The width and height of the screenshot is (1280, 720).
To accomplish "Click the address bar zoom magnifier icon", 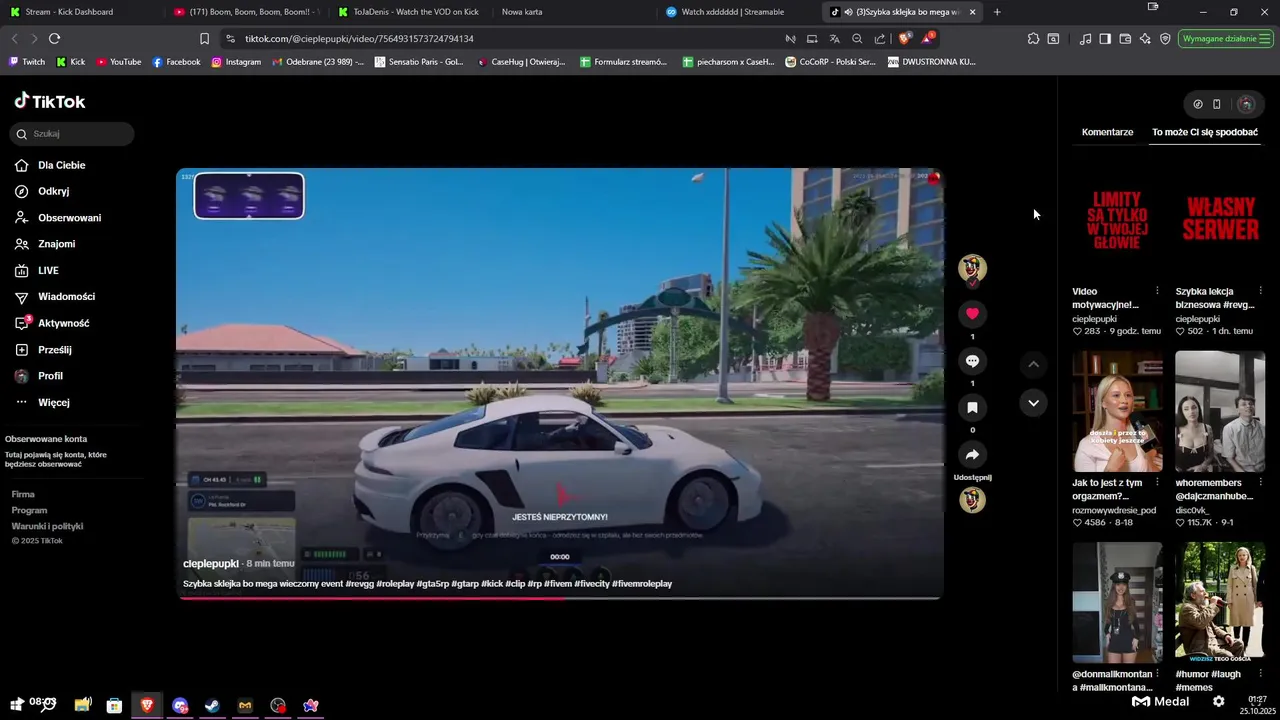I will [857, 38].
